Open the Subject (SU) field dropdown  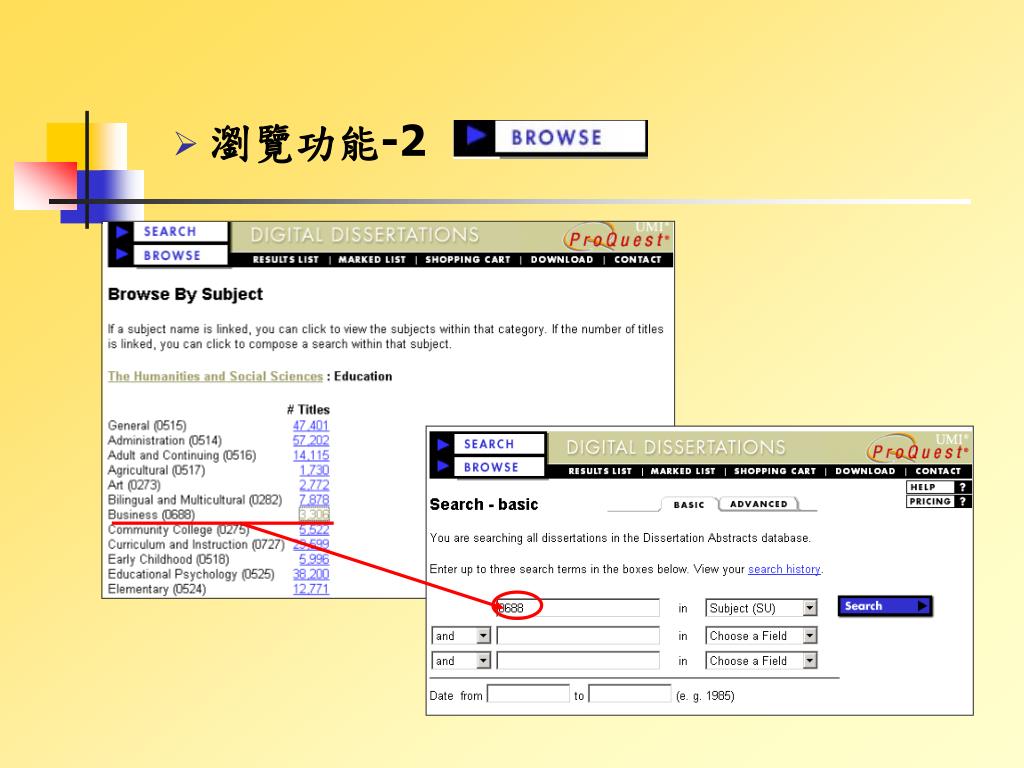click(x=761, y=608)
